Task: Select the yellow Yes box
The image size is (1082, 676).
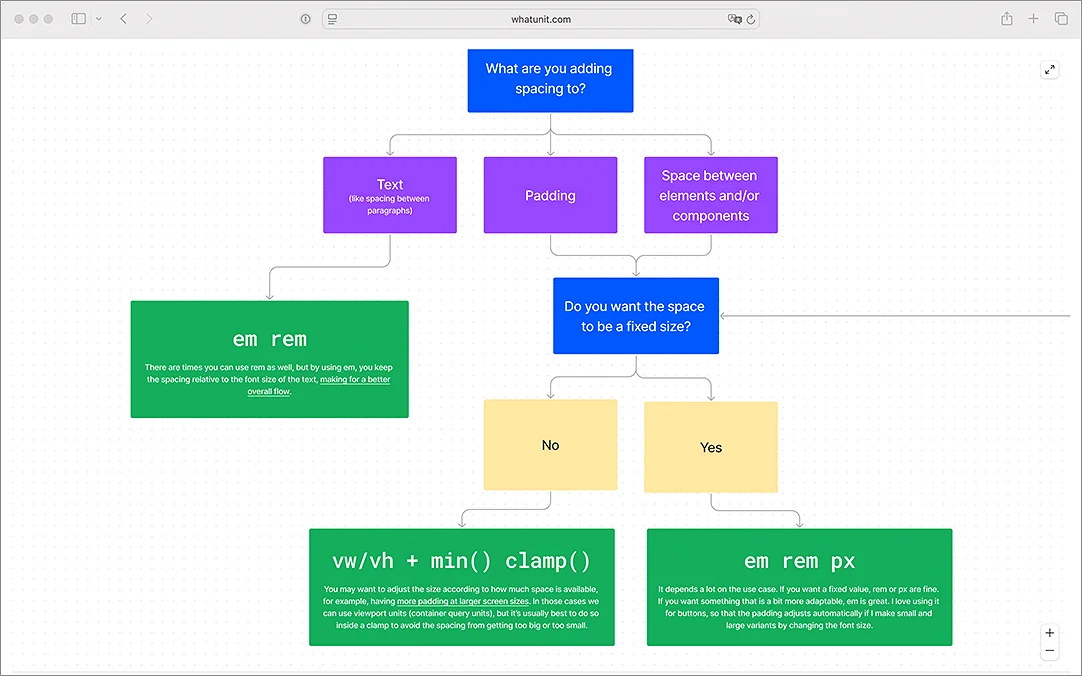Action: pyautogui.click(x=711, y=447)
